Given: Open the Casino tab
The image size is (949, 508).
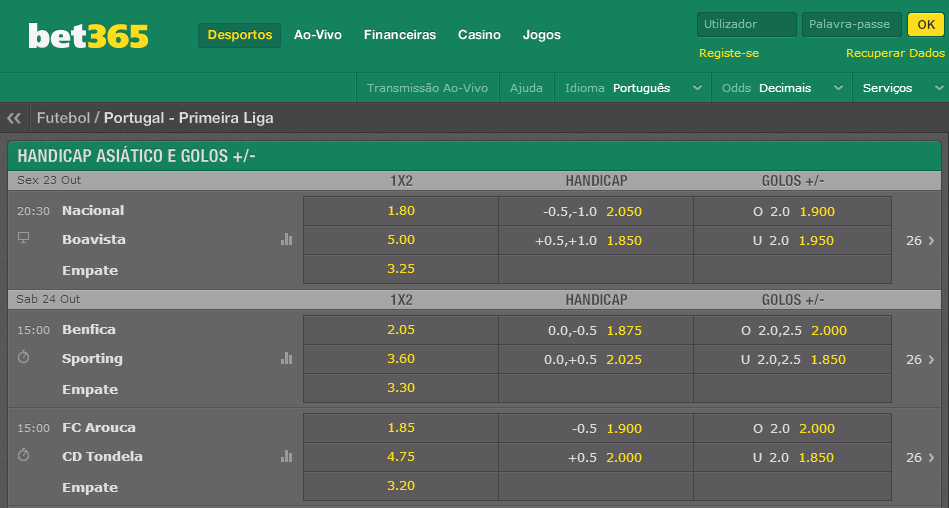Looking at the screenshot, I should [479, 35].
